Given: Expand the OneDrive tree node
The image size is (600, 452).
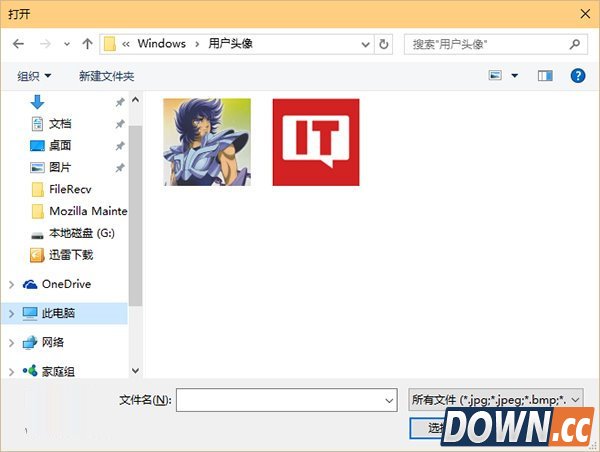Looking at the screenshot, I should 11,284.
